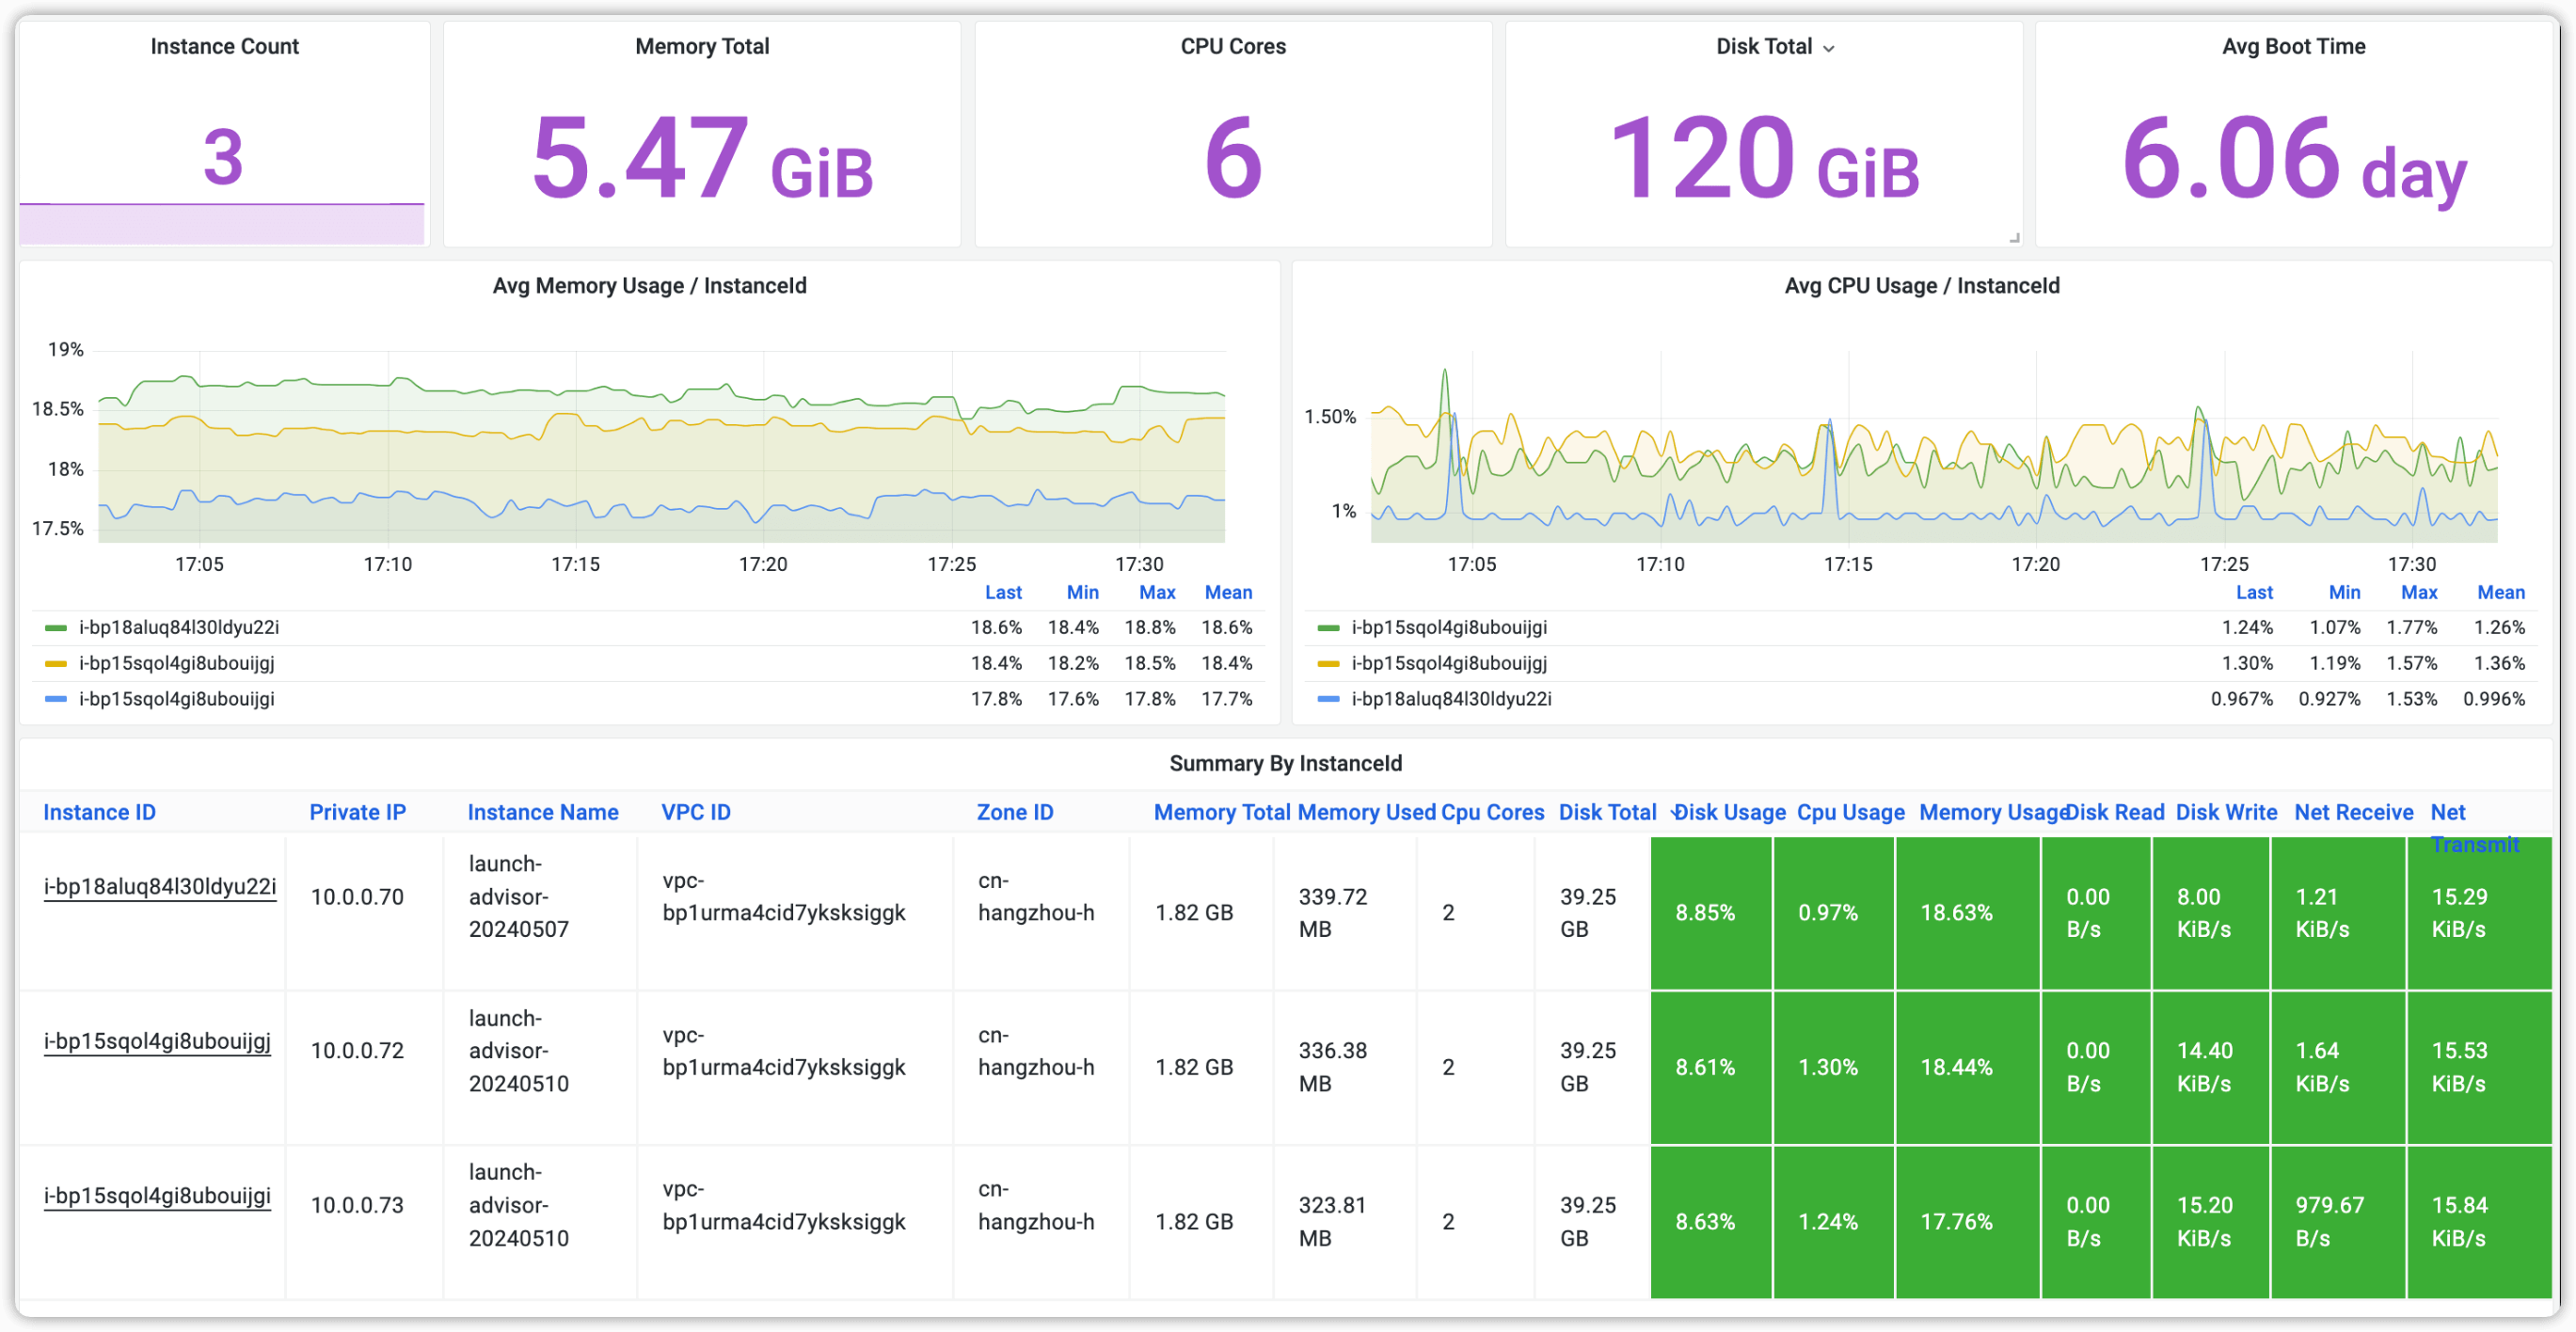Click blue swatch in CPU usage legend
This screenshot has width=2576, height=1332.
point(1328,700)
